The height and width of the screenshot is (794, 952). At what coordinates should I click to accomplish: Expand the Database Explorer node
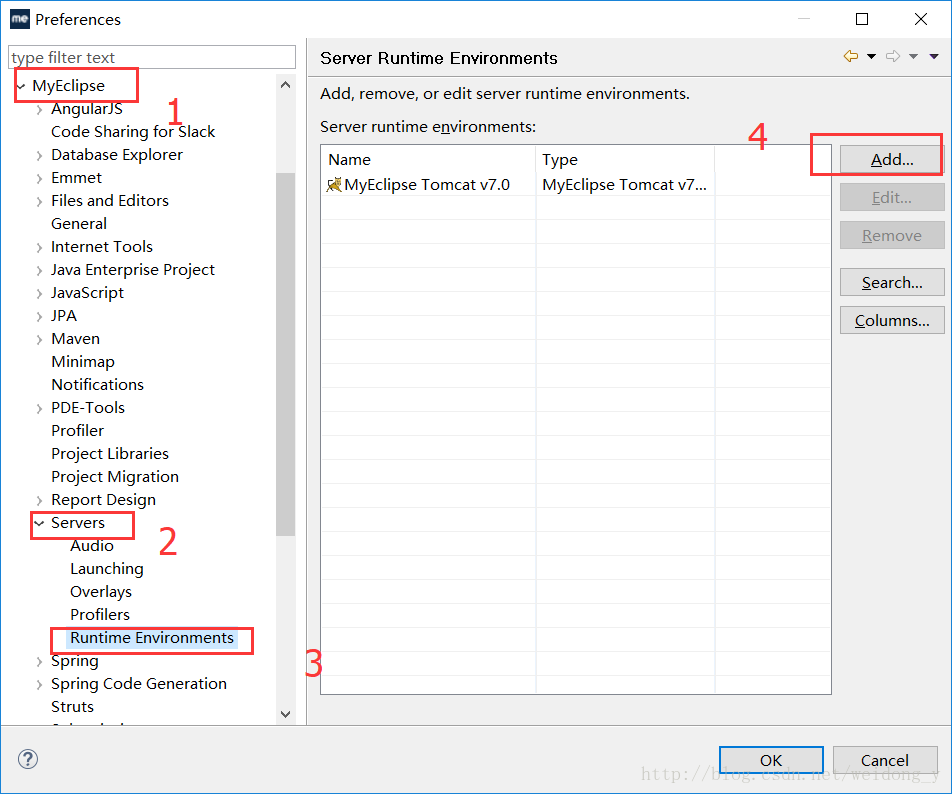click(x=39, y=155)
